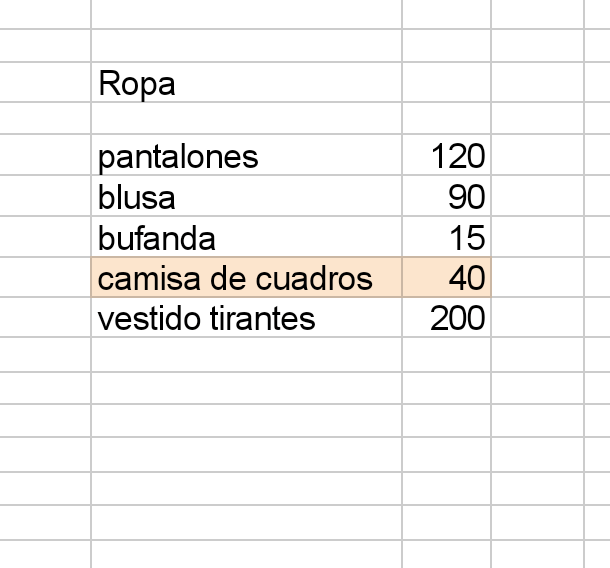Click the blank cell between Ropa and pantalones
The image size is (610, 568).
point(246,118)
